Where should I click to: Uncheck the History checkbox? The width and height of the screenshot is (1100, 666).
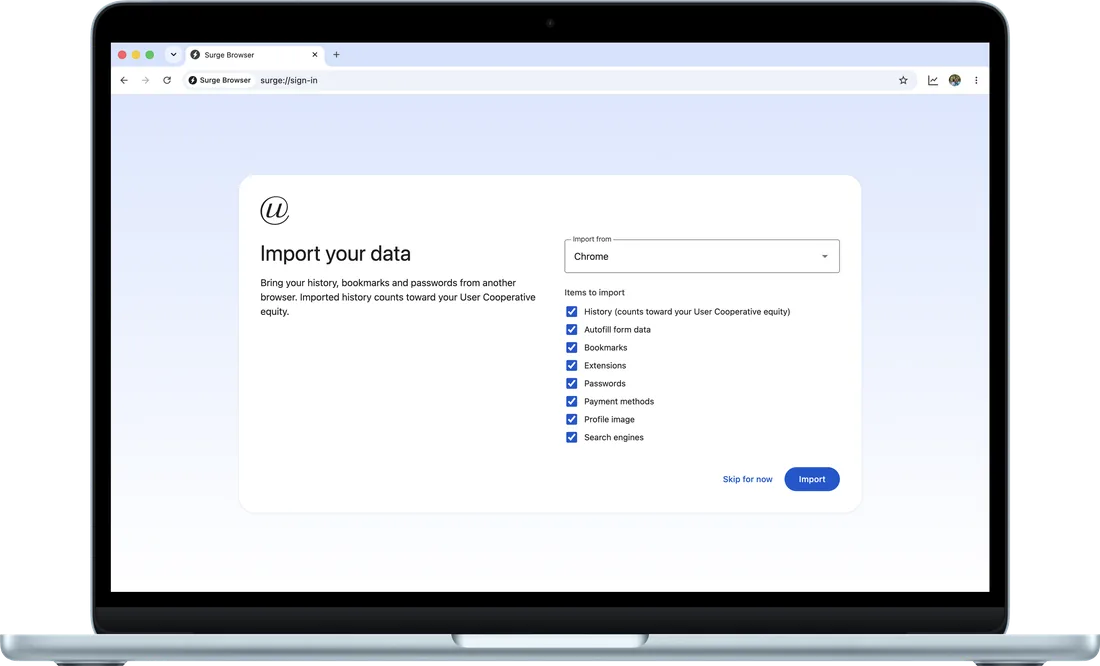point(571,312)
